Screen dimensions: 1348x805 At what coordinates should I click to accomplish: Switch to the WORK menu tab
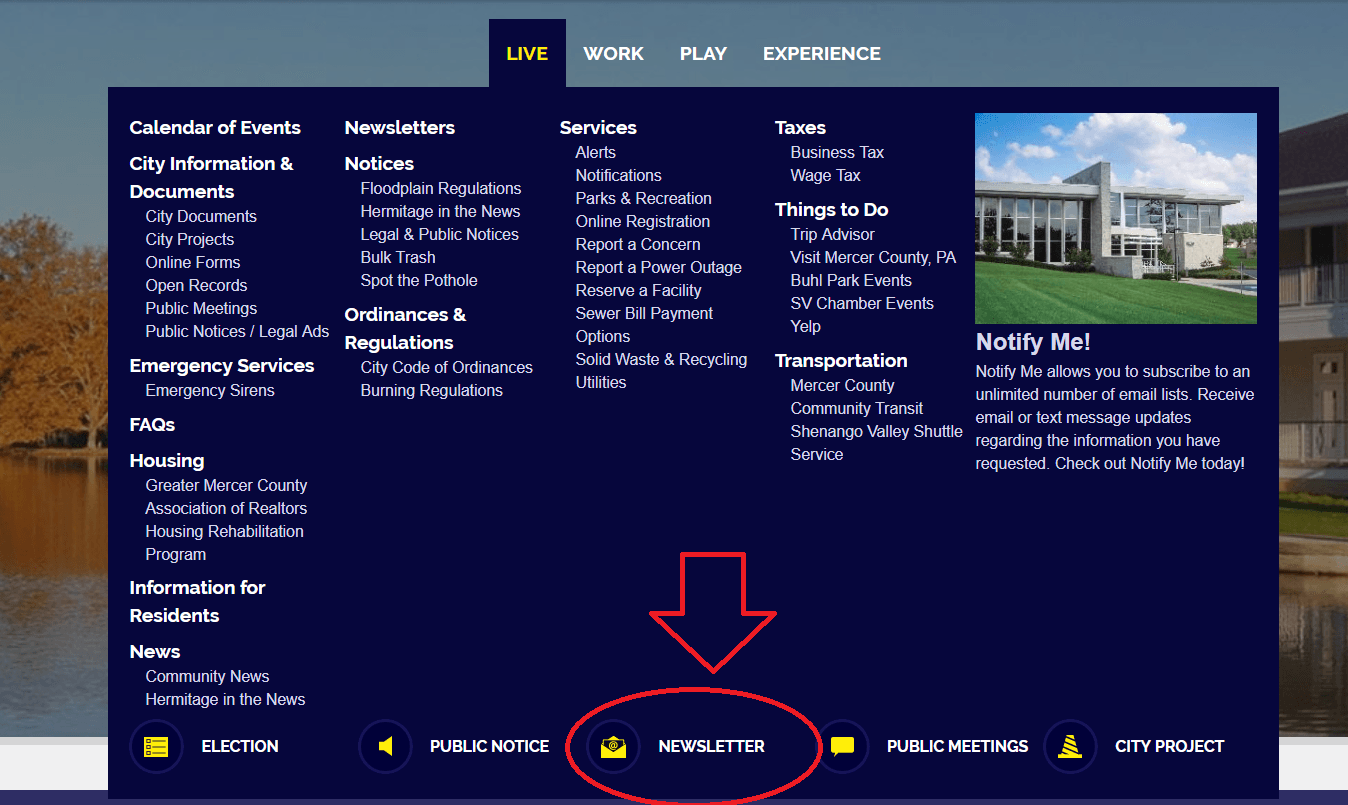(613, 54)
